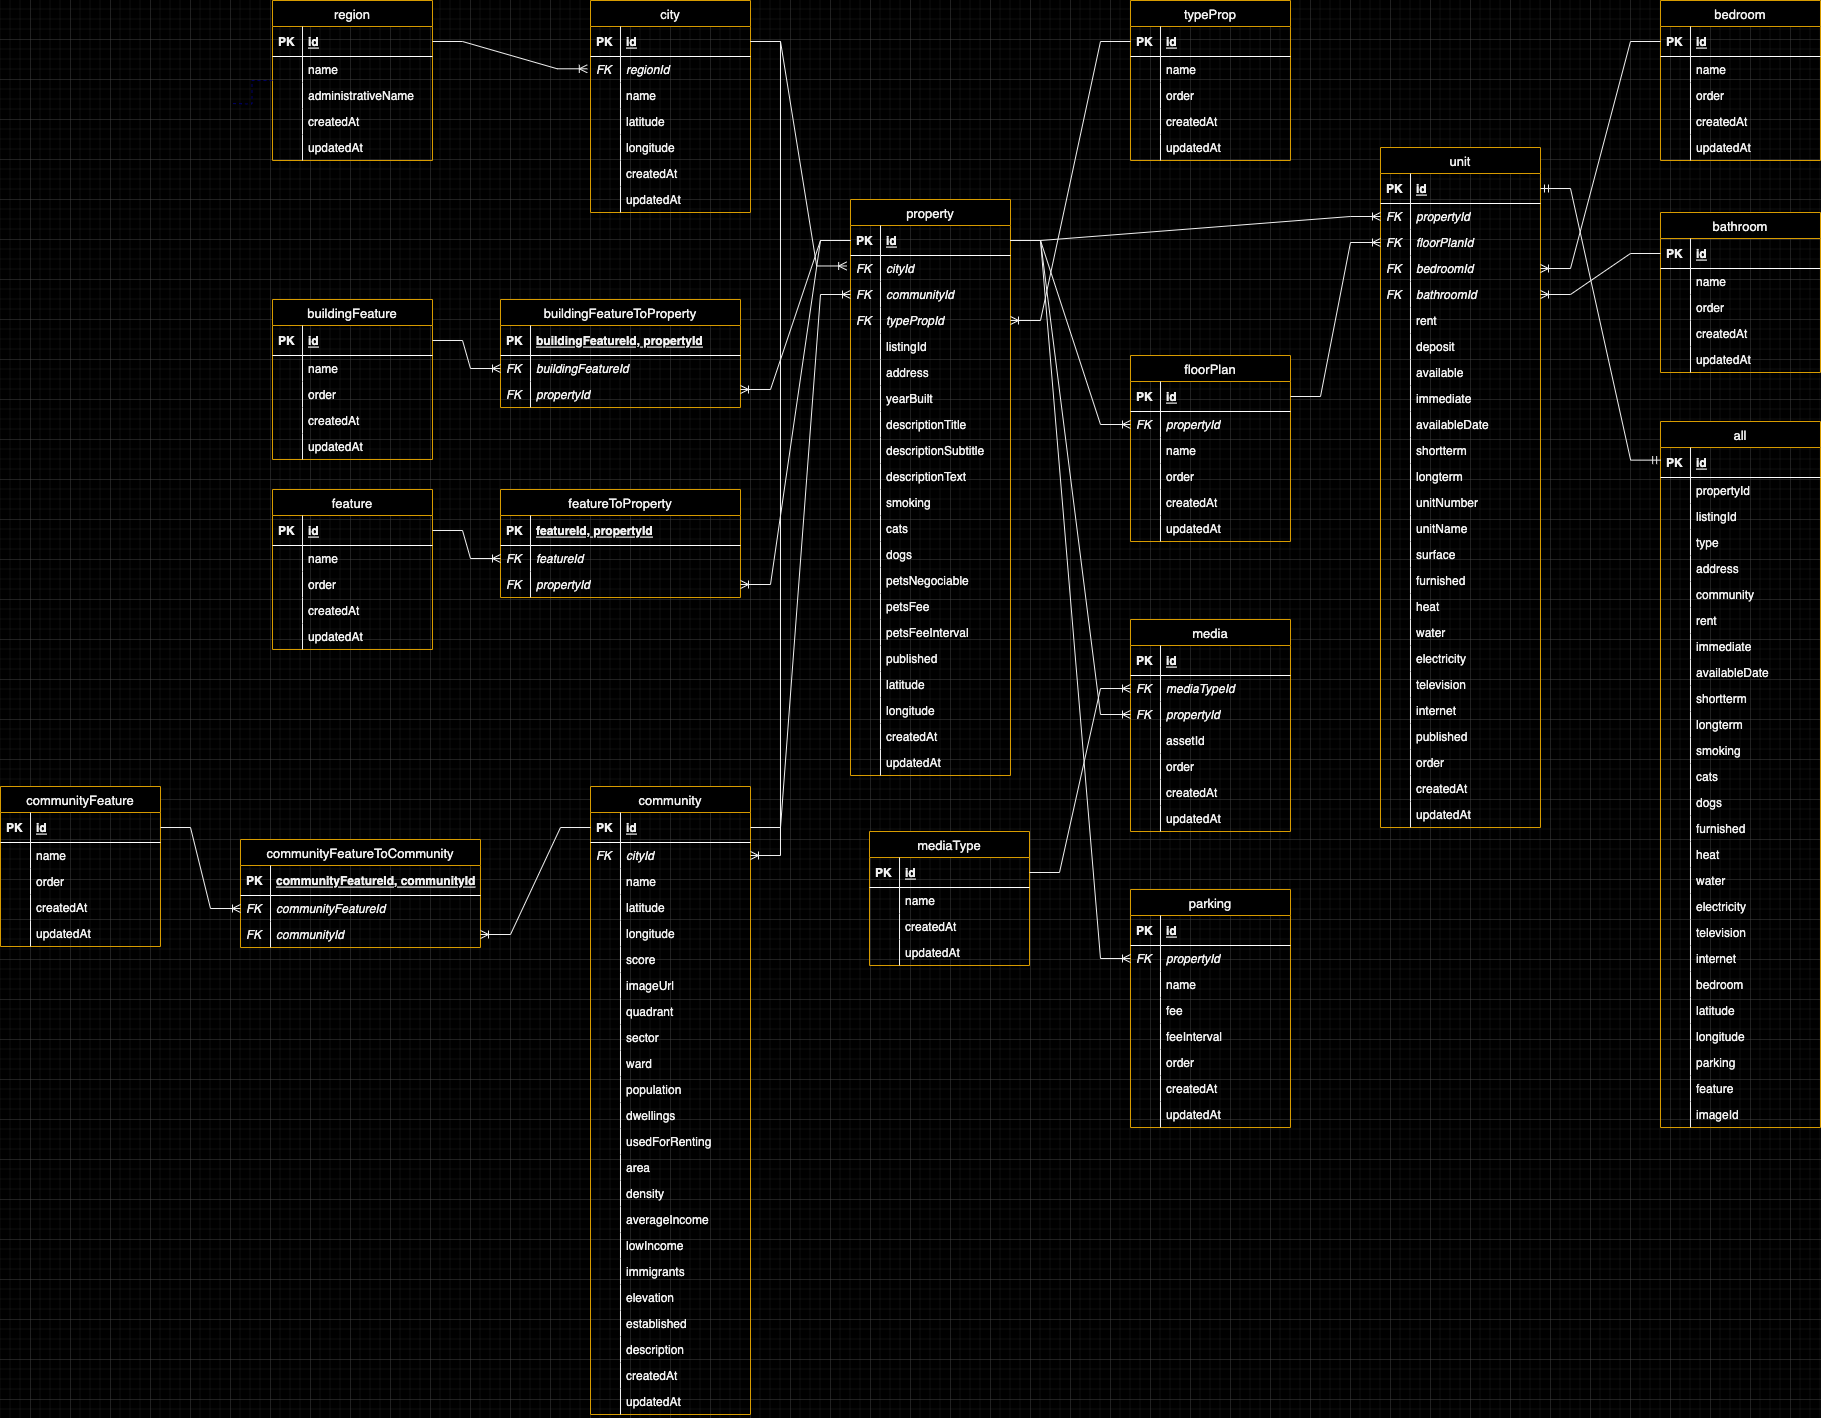Select the city table header

pyautogui.click(x=670, y=14)
